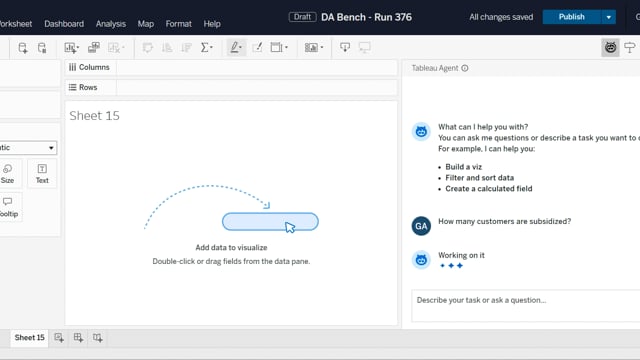640x360 pixels.
Task: Click the Presentation Mode icon
Action: (364, 48)
